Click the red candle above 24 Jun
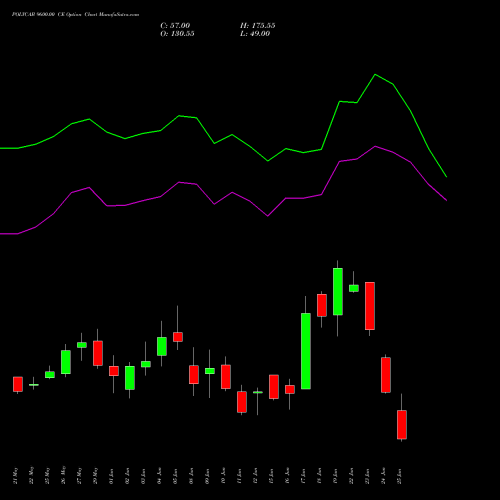Screen dimensions: 500x500 tap(386, 375)
